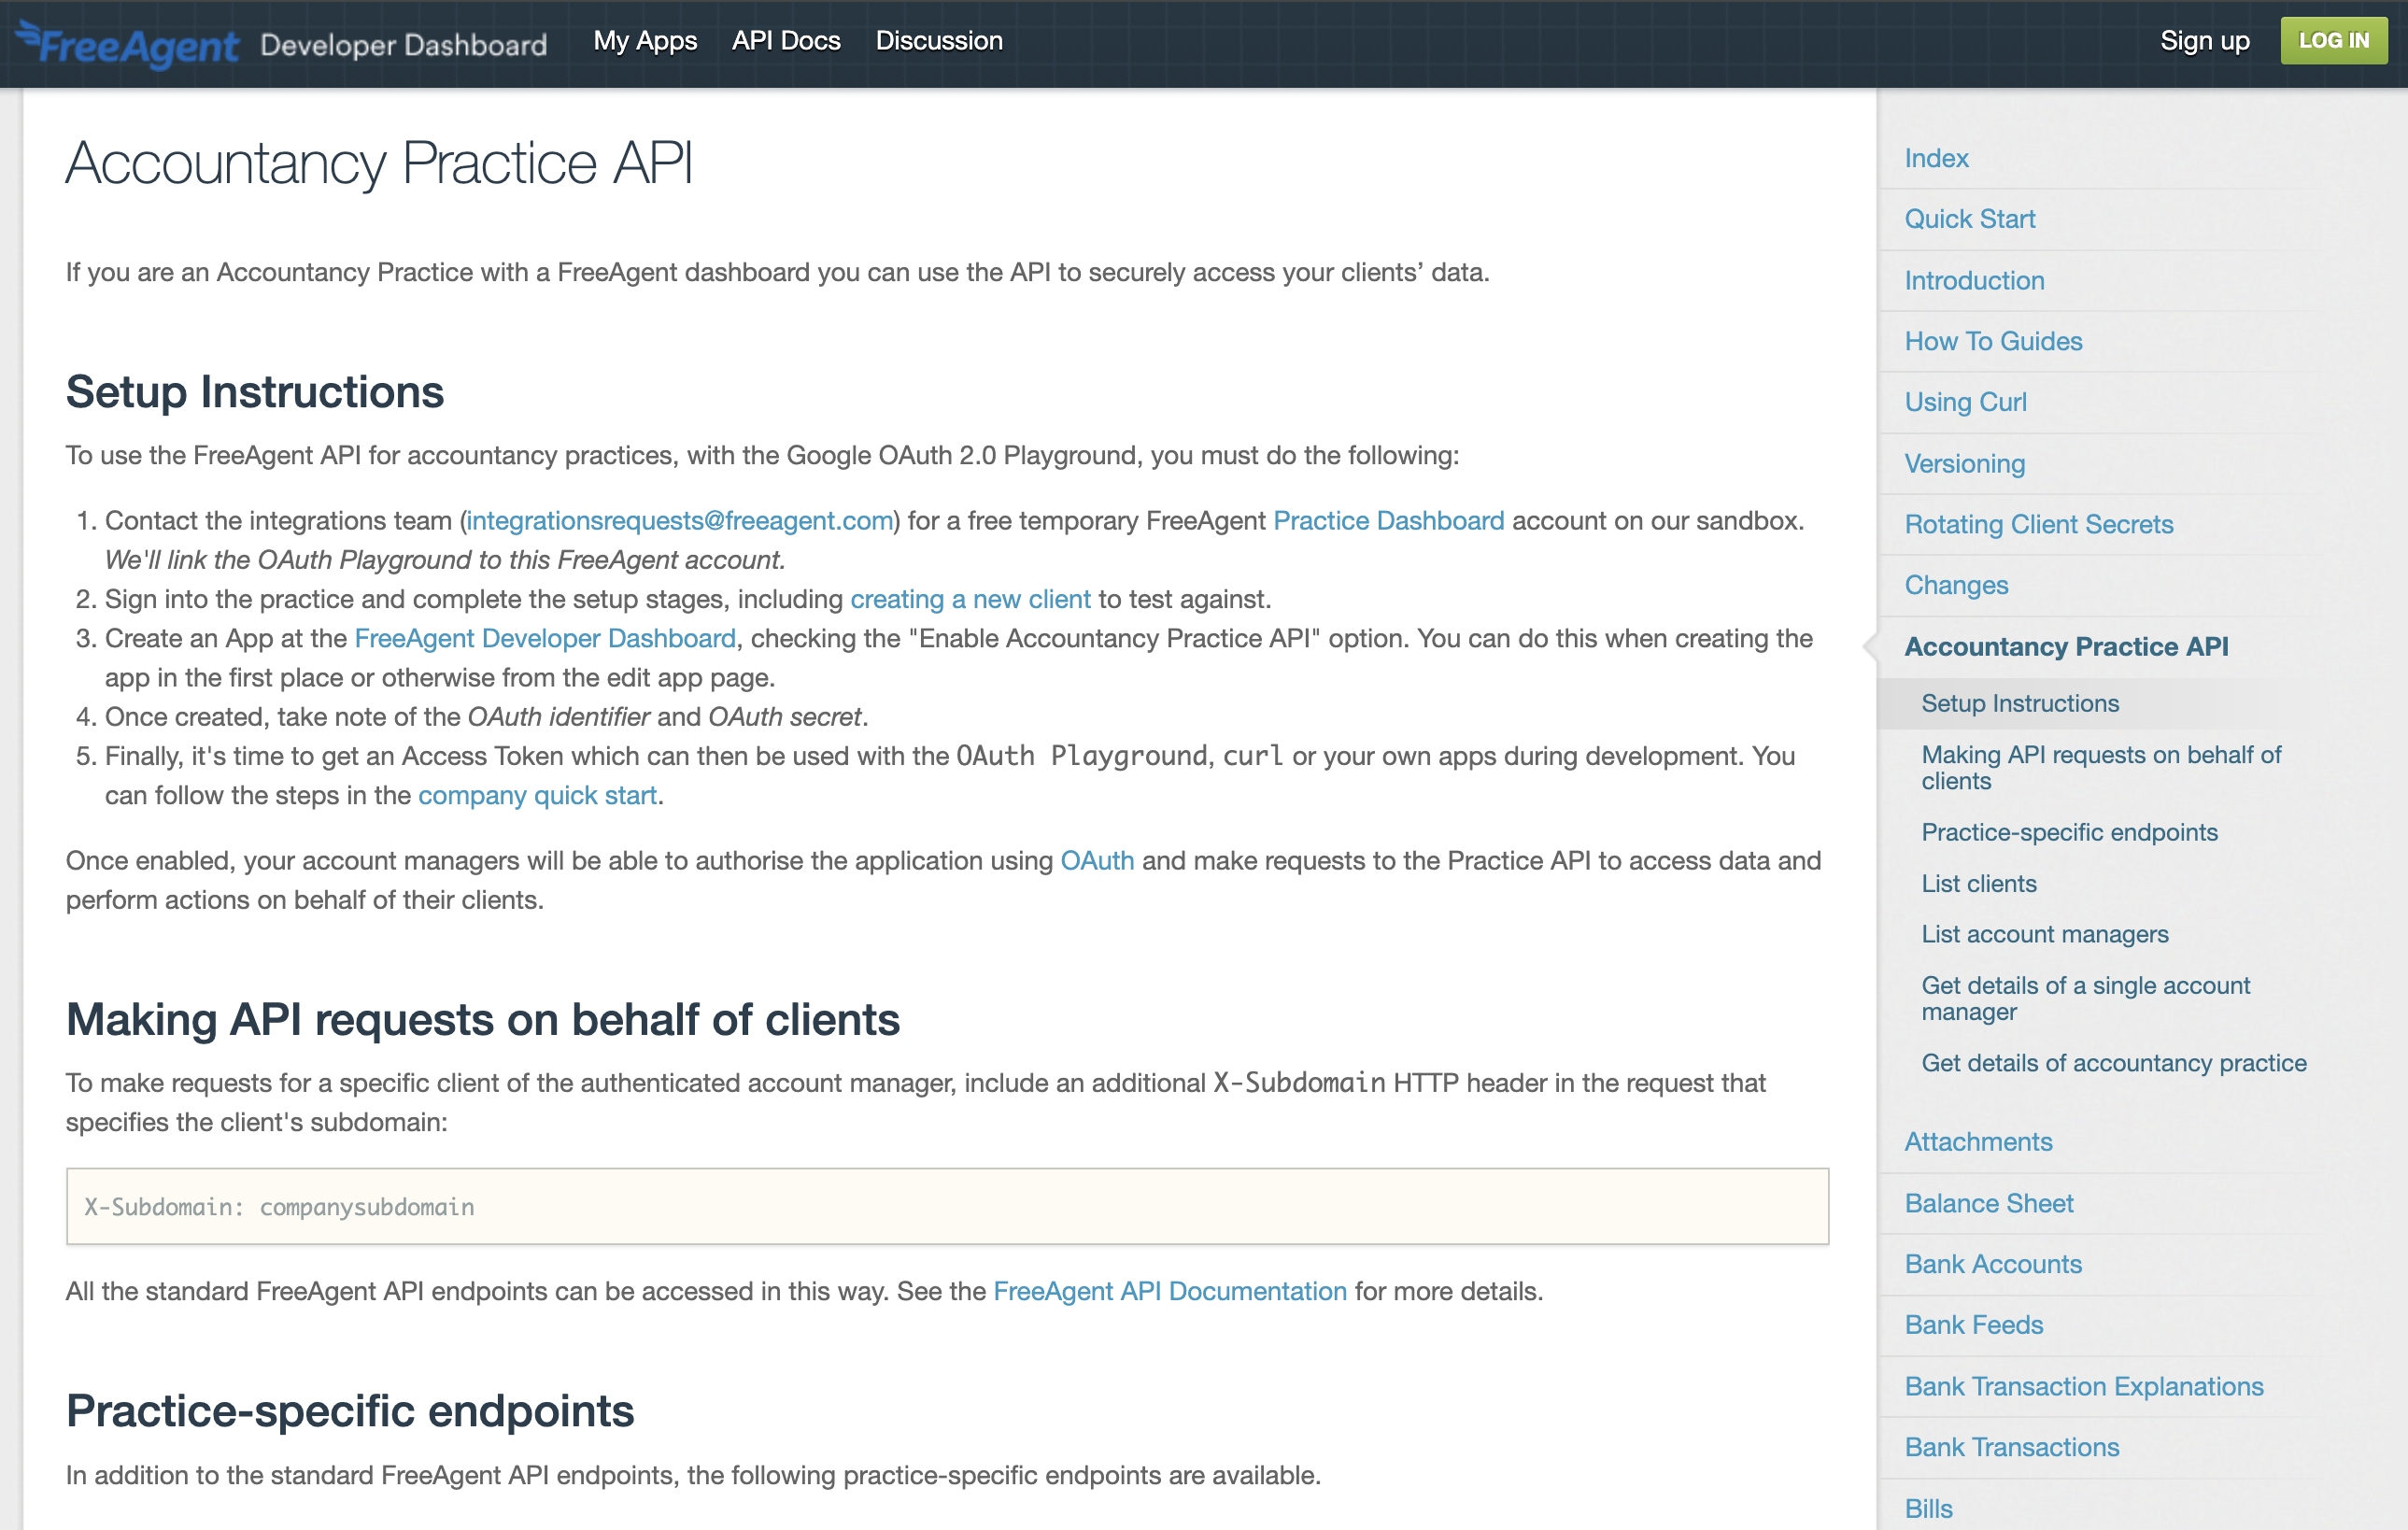
Task: Open the My Apps menu item
Action: pyautogui.click(x=645, y=41)
